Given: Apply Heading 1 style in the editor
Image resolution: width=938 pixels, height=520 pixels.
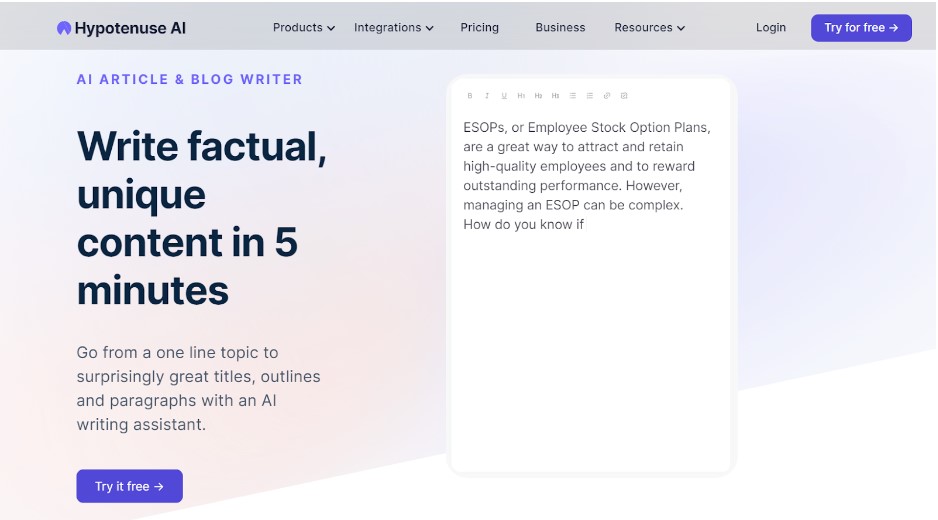Looking at the screenshot, I should 521,96.
